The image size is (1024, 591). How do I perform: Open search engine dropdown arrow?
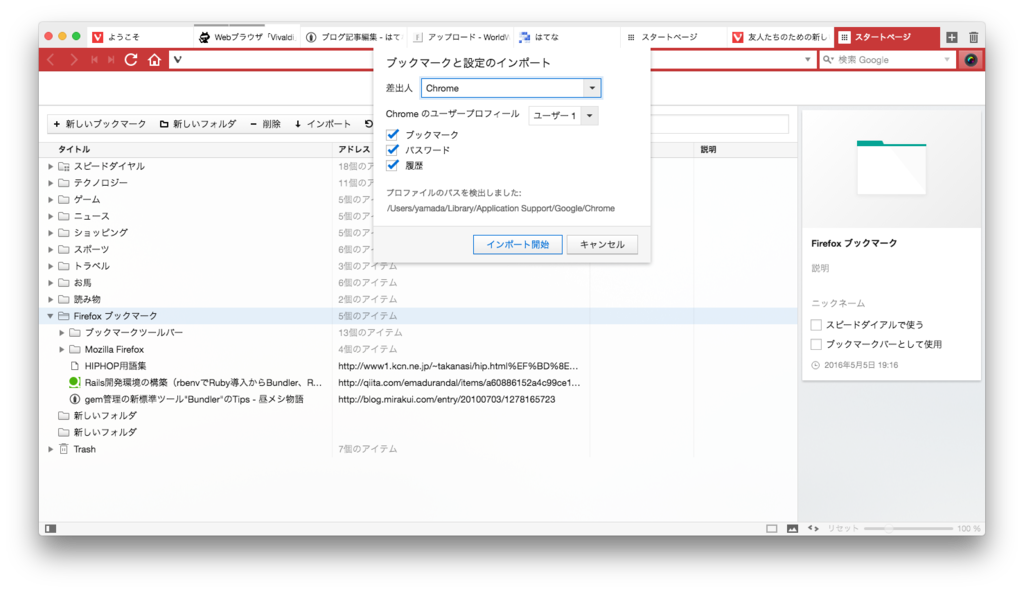coord(947,59)
